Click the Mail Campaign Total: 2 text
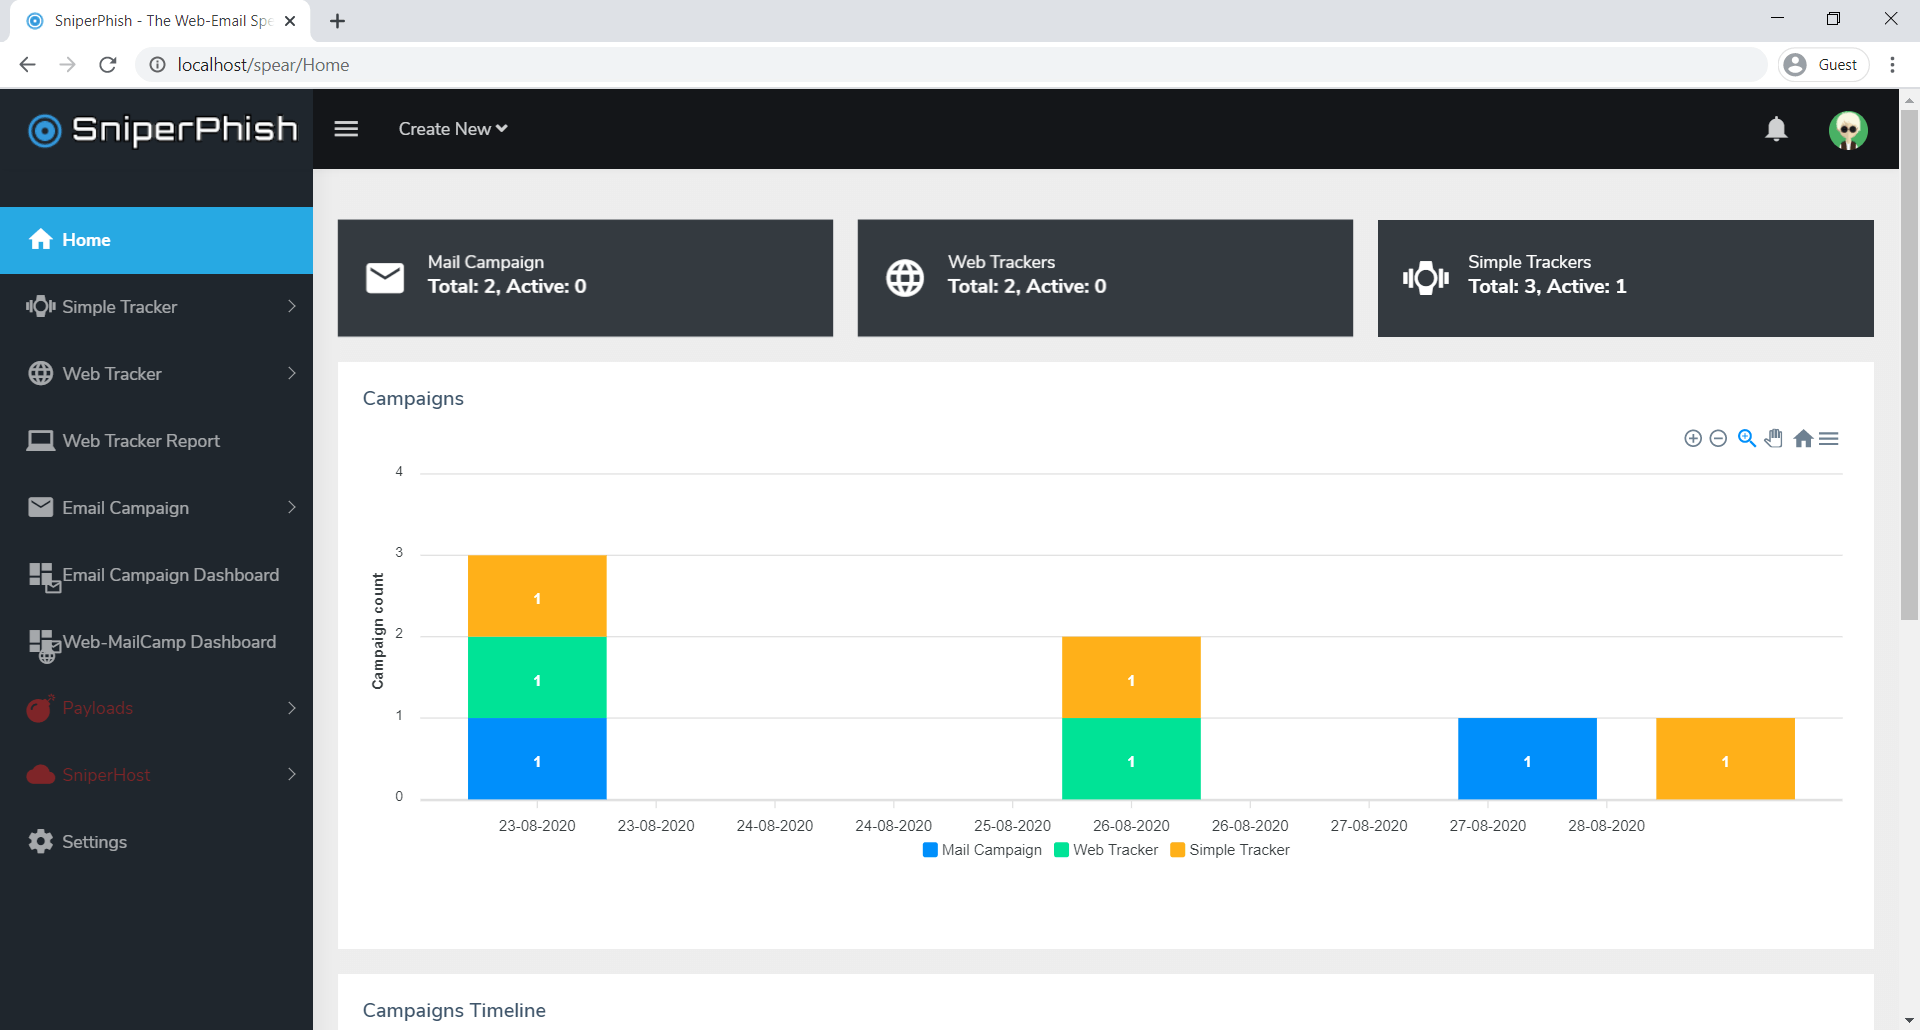Viewport: 1920px width, 1030px height. 507,286
